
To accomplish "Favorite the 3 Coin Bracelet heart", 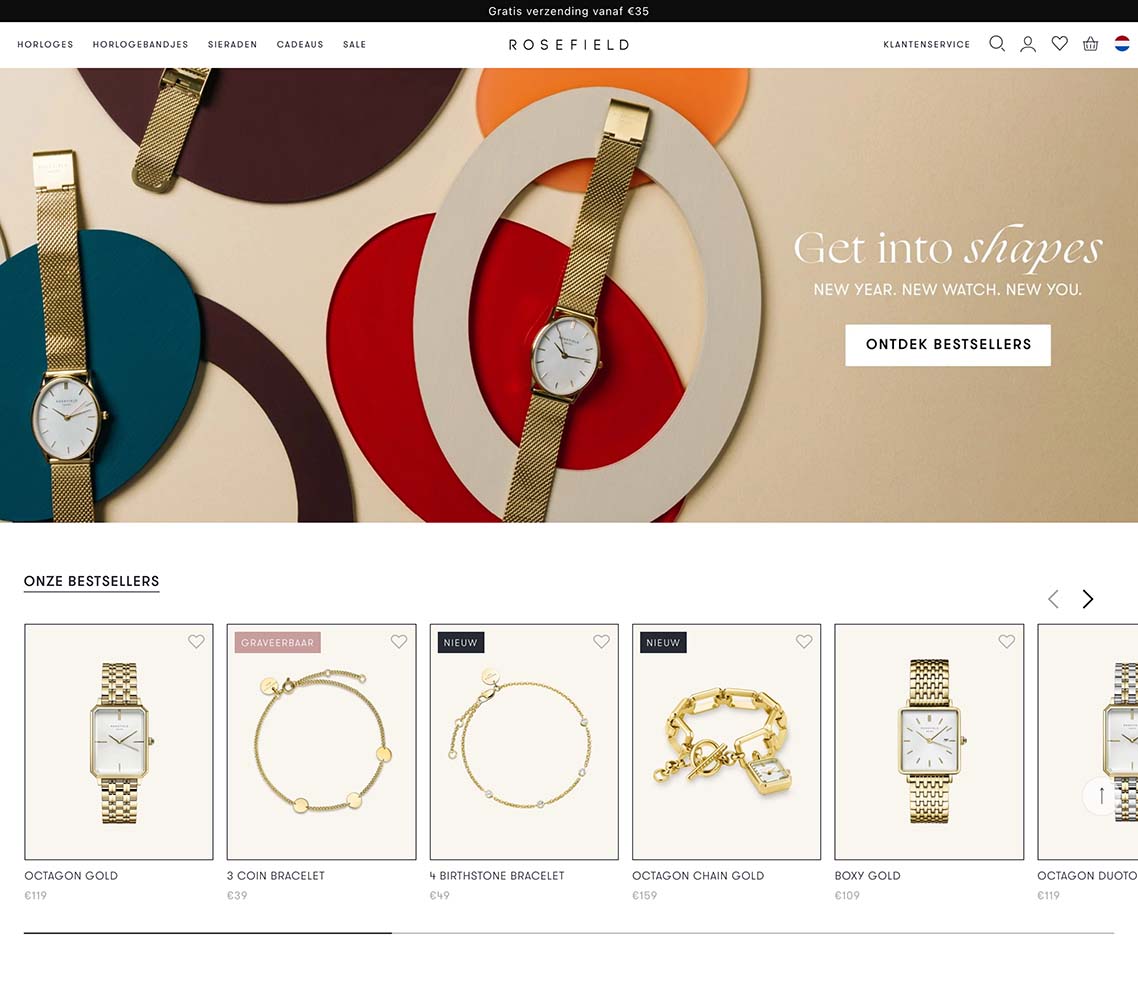I will click(398, 642).
